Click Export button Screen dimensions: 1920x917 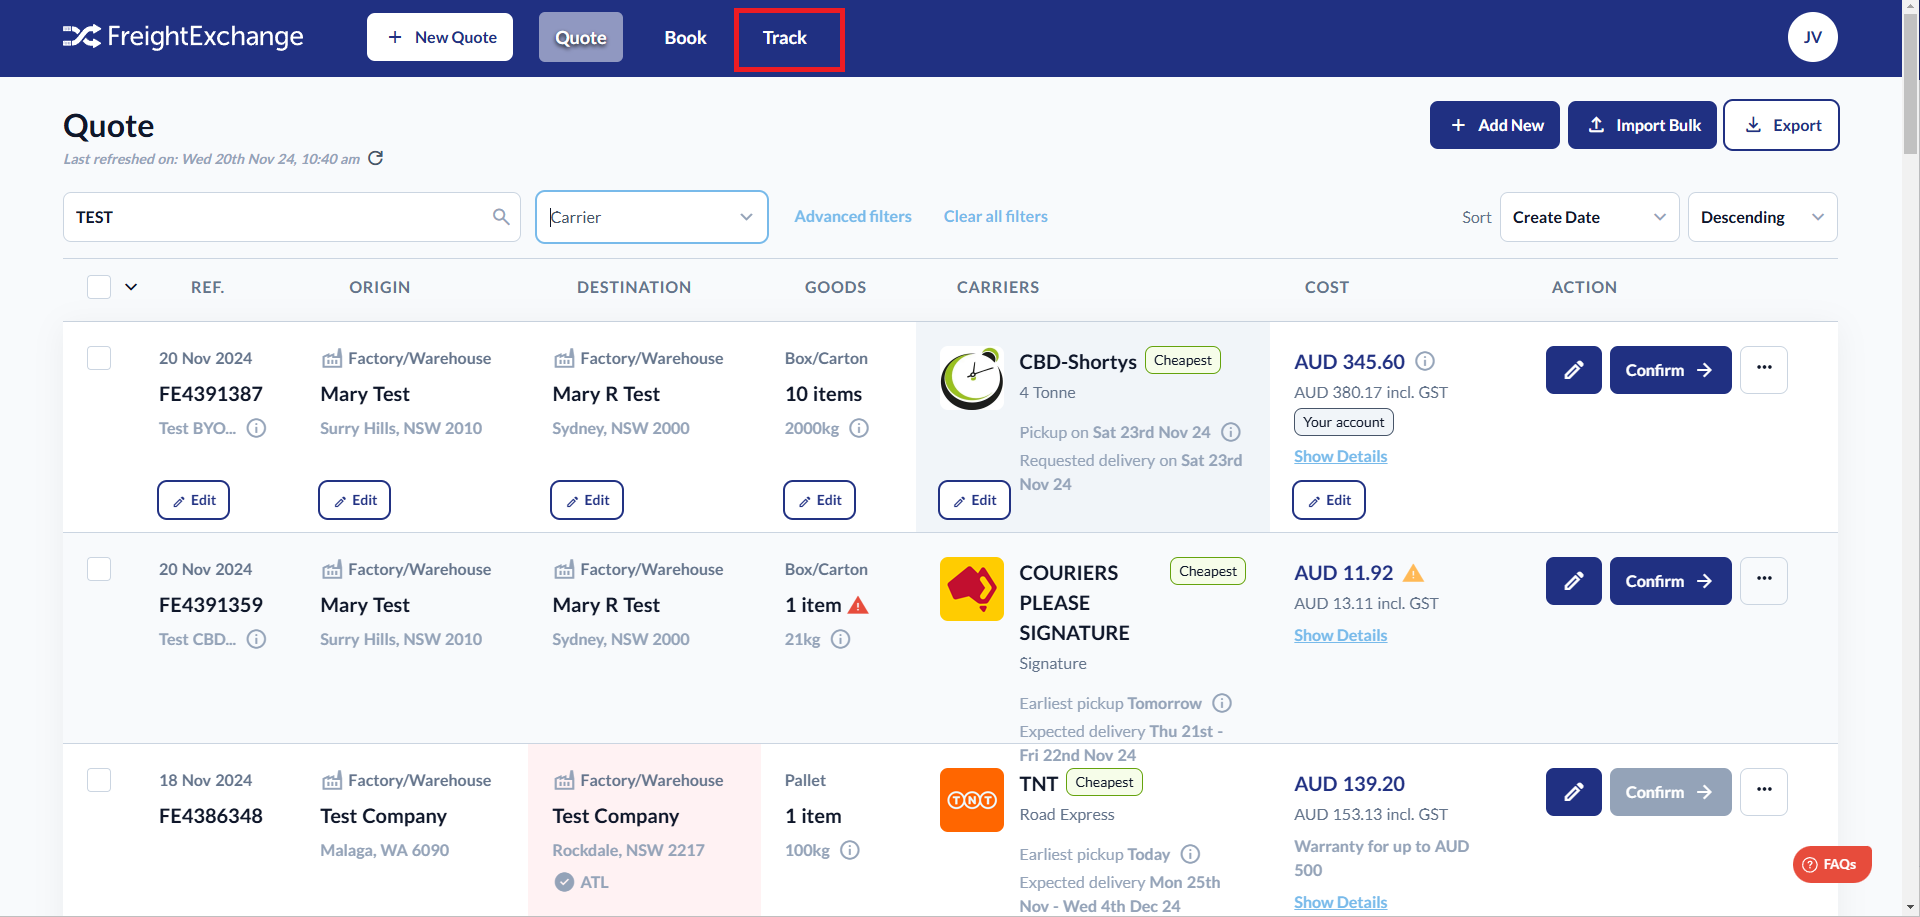click(x=1782, y=125)
